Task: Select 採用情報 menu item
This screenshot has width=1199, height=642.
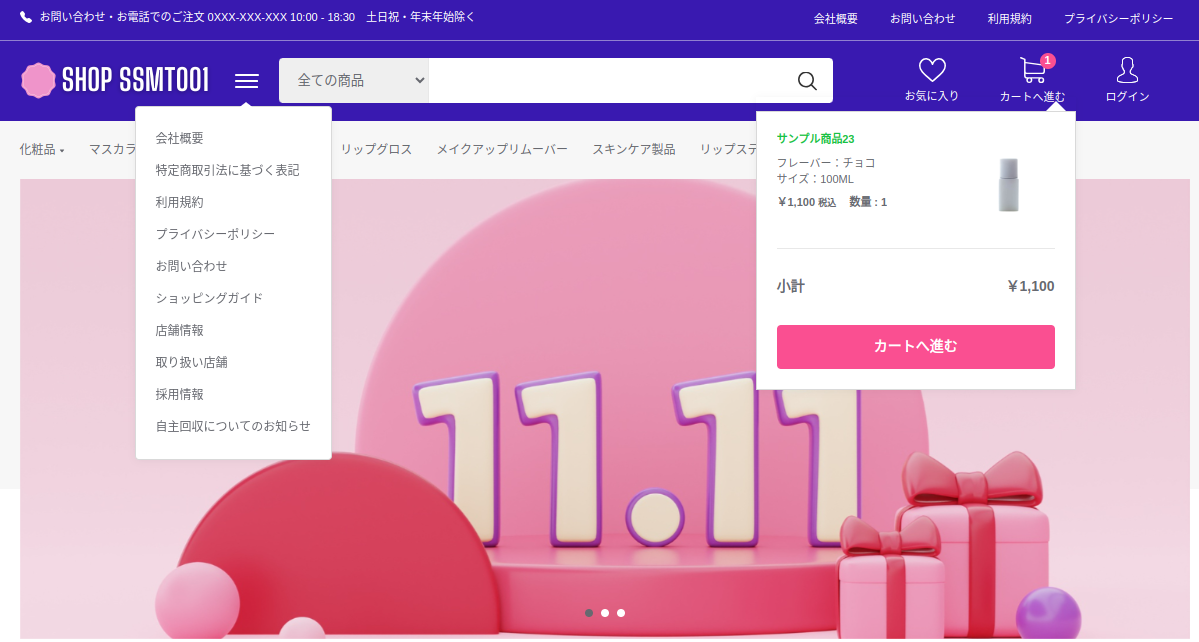Action: (x=180, y=394)
